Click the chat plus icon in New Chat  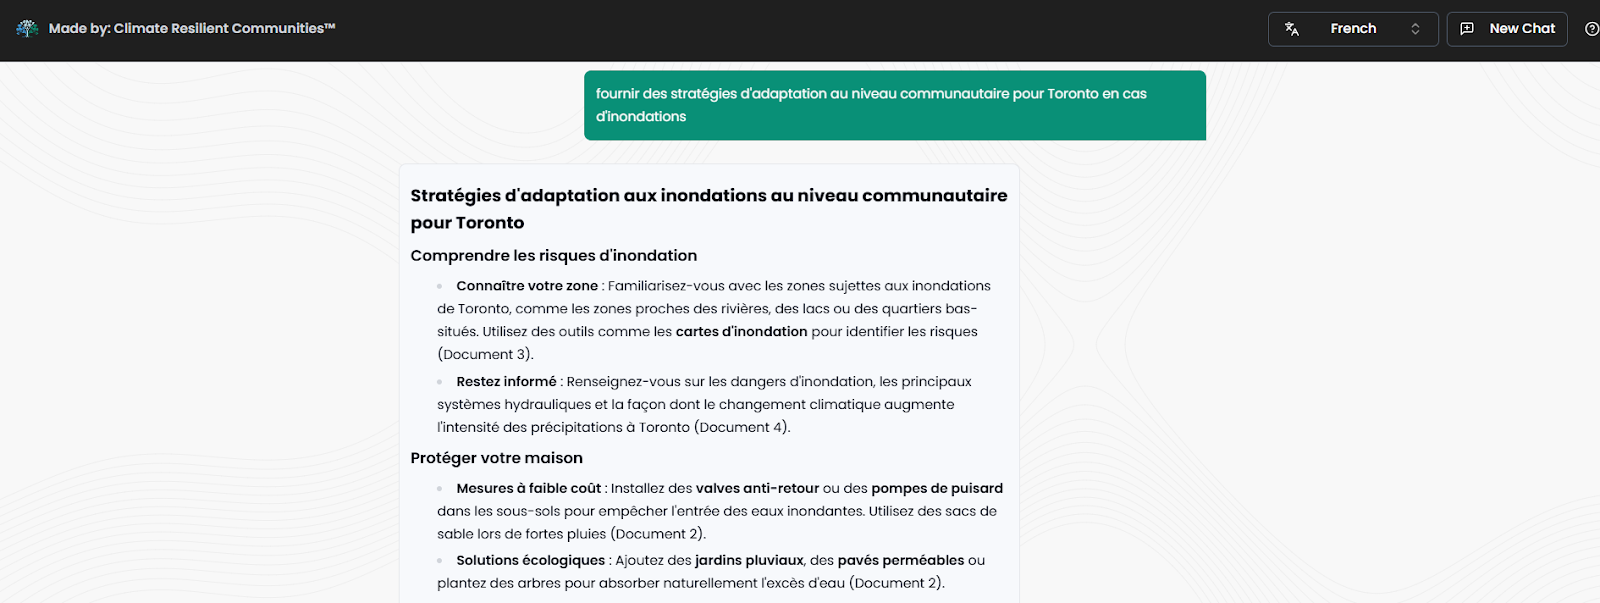[x=1467, y=29]
